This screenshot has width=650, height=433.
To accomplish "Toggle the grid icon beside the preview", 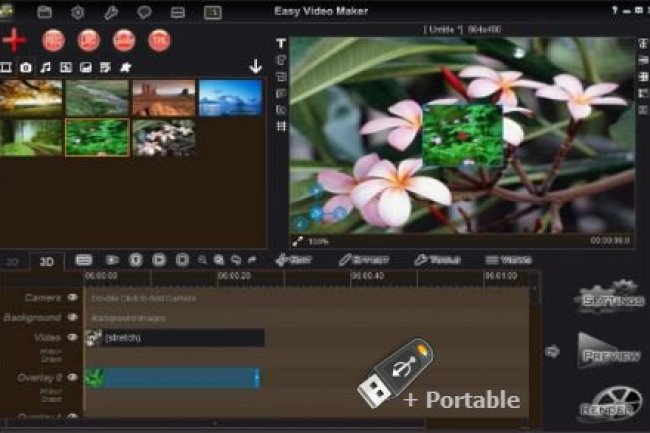I will point(281,125).
